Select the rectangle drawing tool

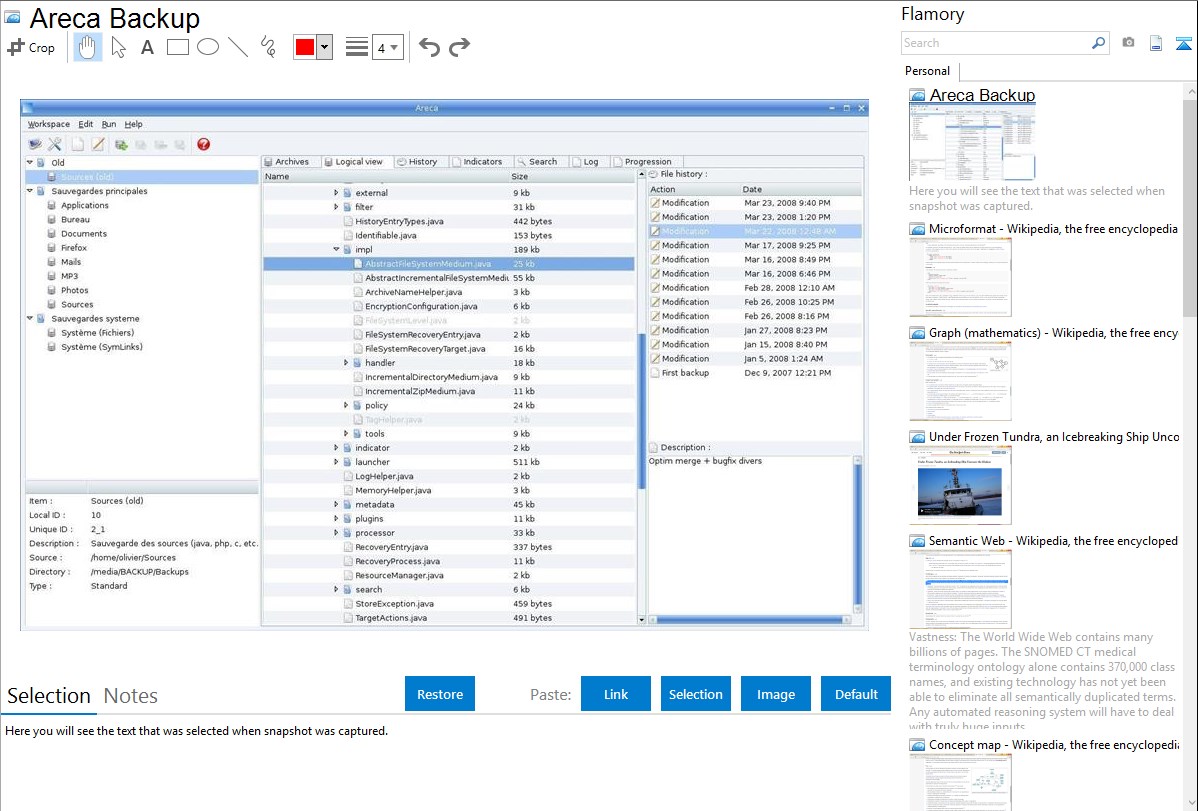177,47
